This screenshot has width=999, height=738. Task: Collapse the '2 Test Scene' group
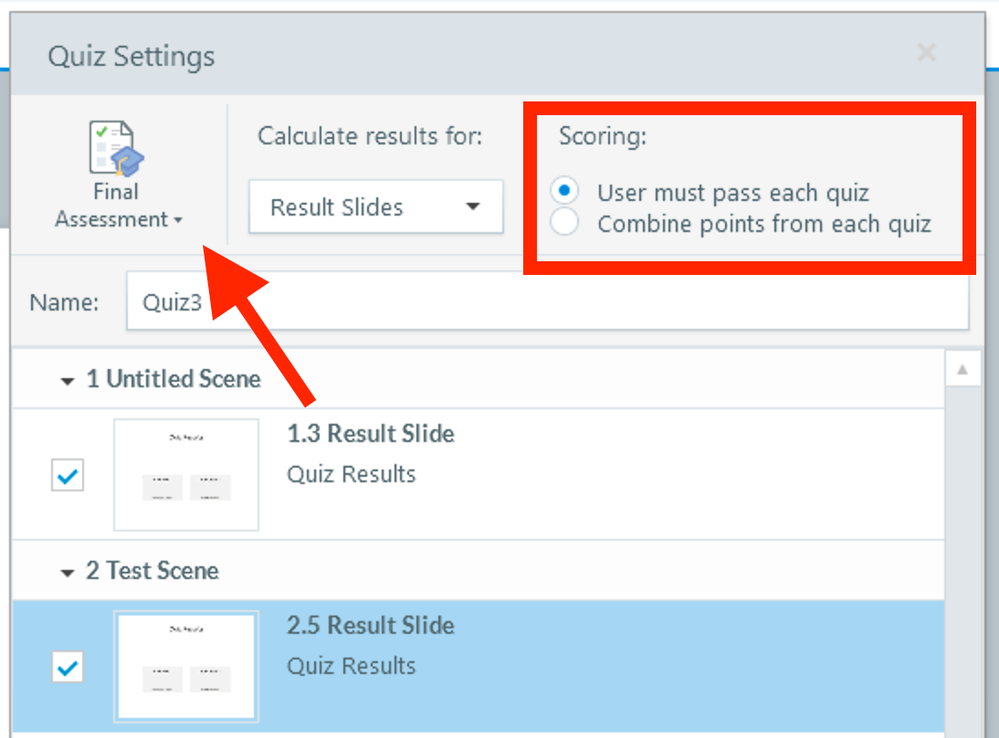click(x=68, y=572)
